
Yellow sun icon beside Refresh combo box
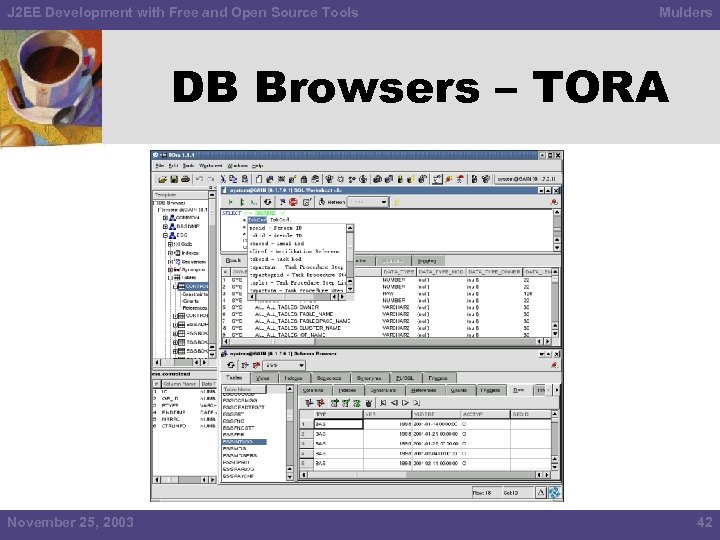396,202
